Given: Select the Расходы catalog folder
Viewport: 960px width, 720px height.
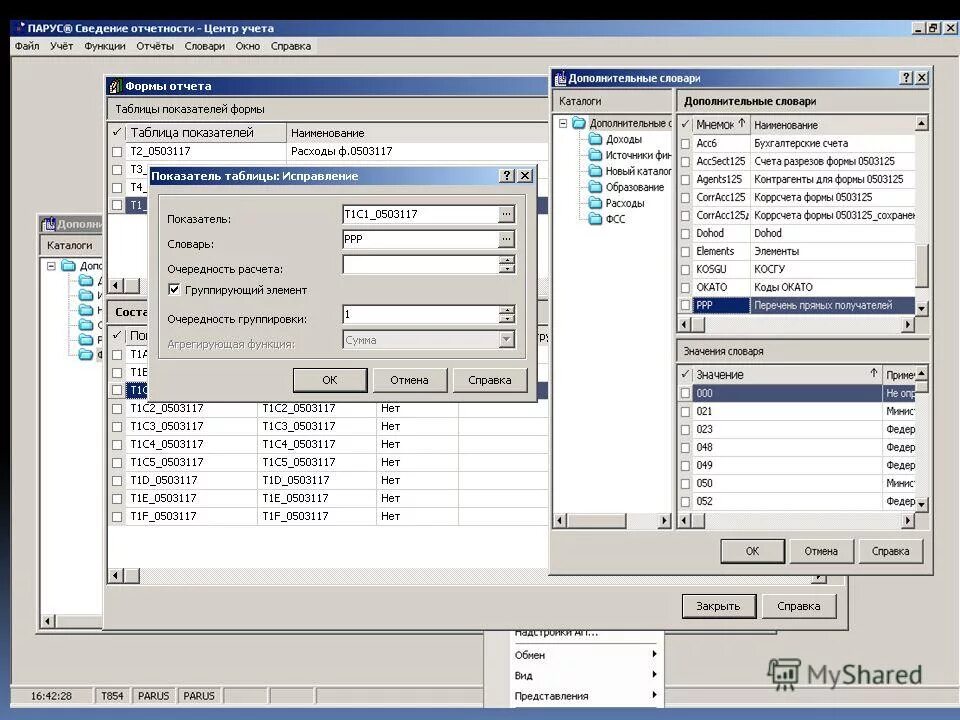Looking at the screenshot, I should (624, 203).
